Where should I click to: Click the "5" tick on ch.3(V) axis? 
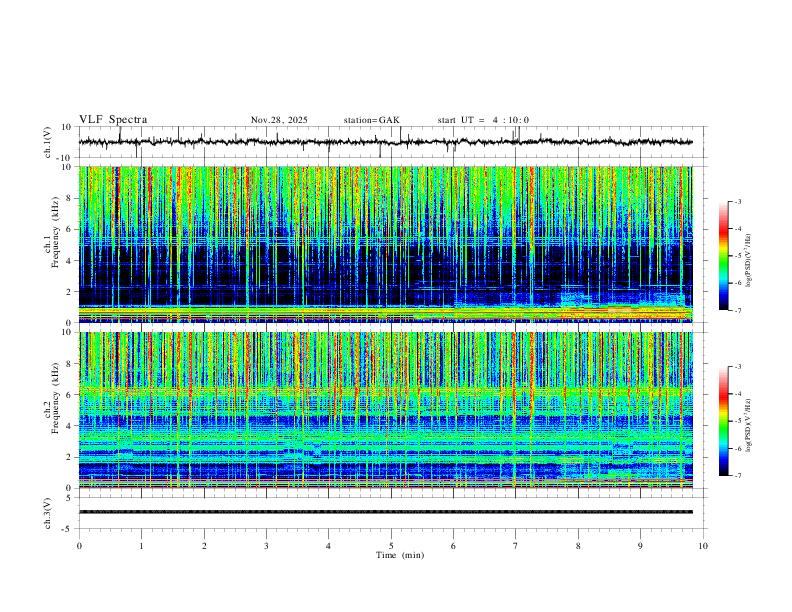[x=69, y=498]
